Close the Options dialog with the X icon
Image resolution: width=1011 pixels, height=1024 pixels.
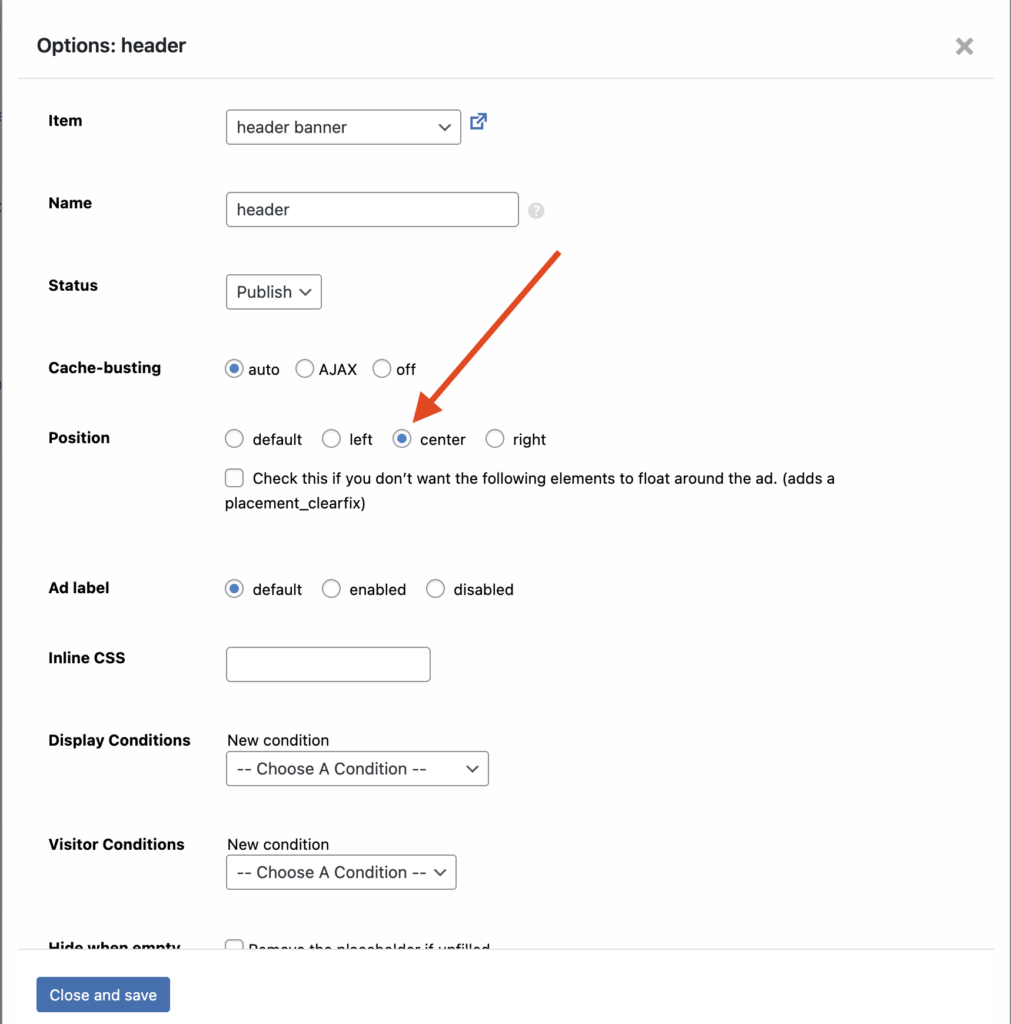(x=964, y=46)
